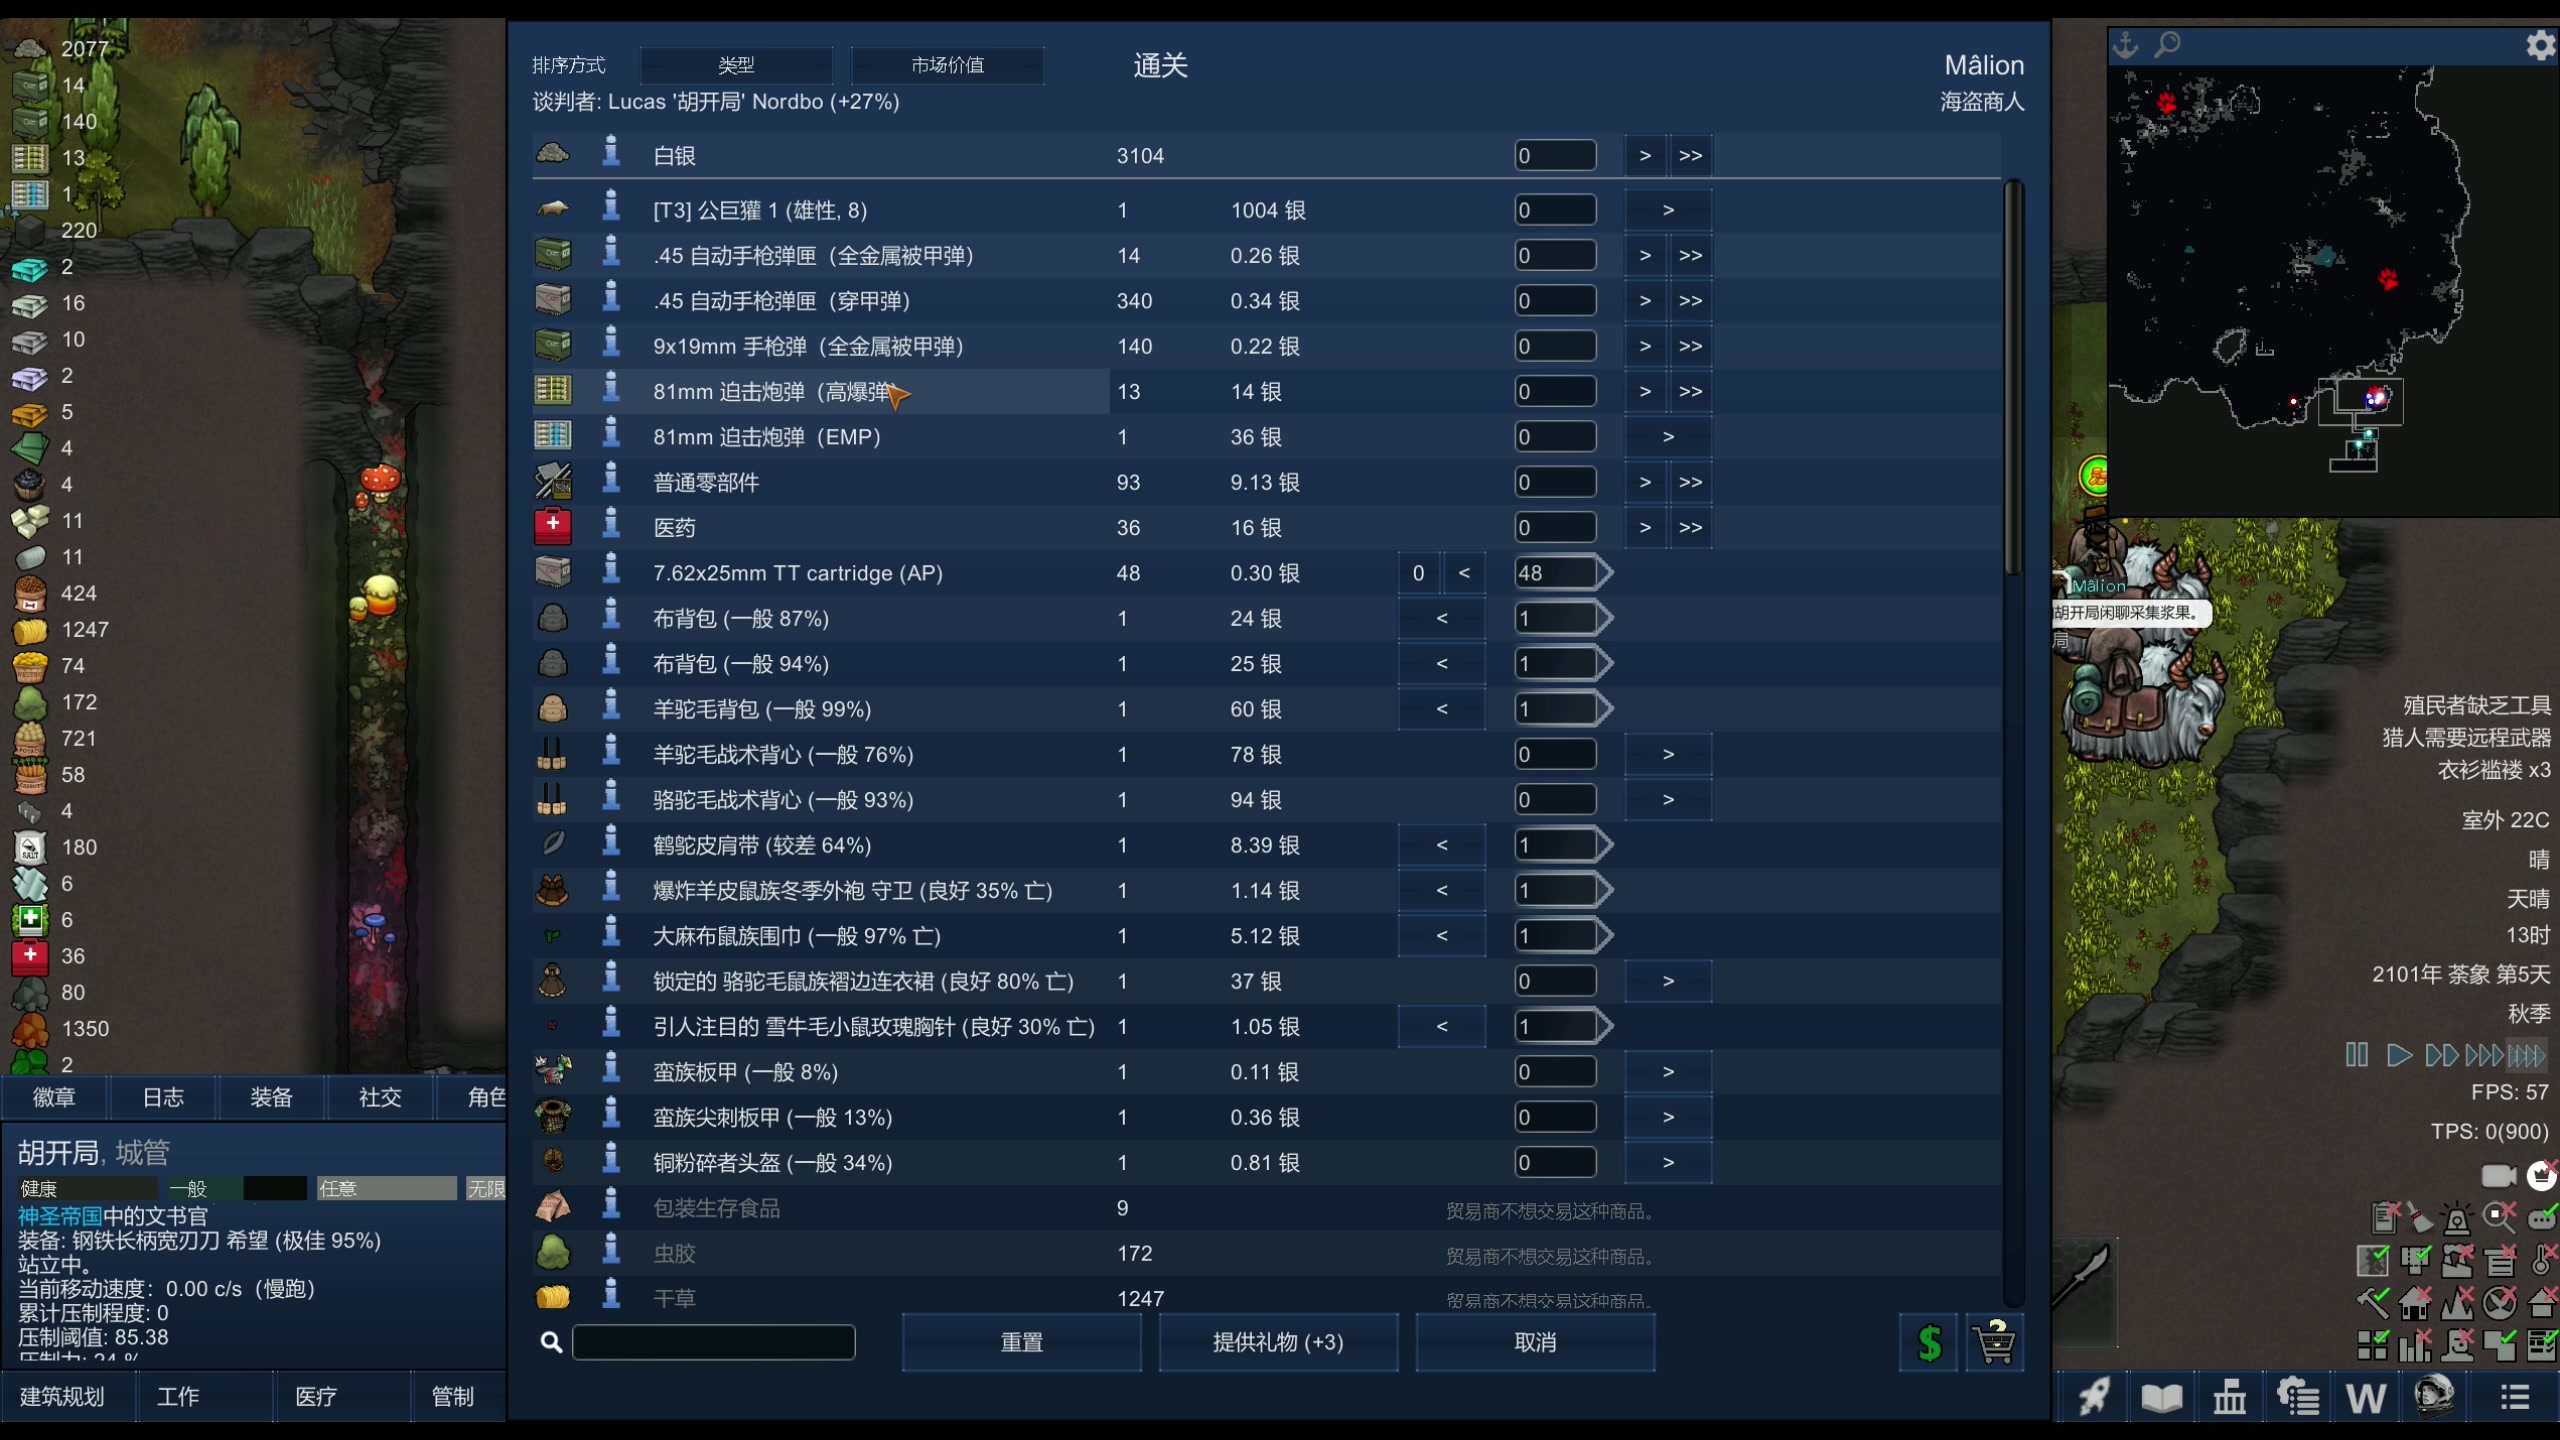Click the magnifier icon near the minimap
Viewport: 2560px width, 1440px height.
[x=2169, y=46]
